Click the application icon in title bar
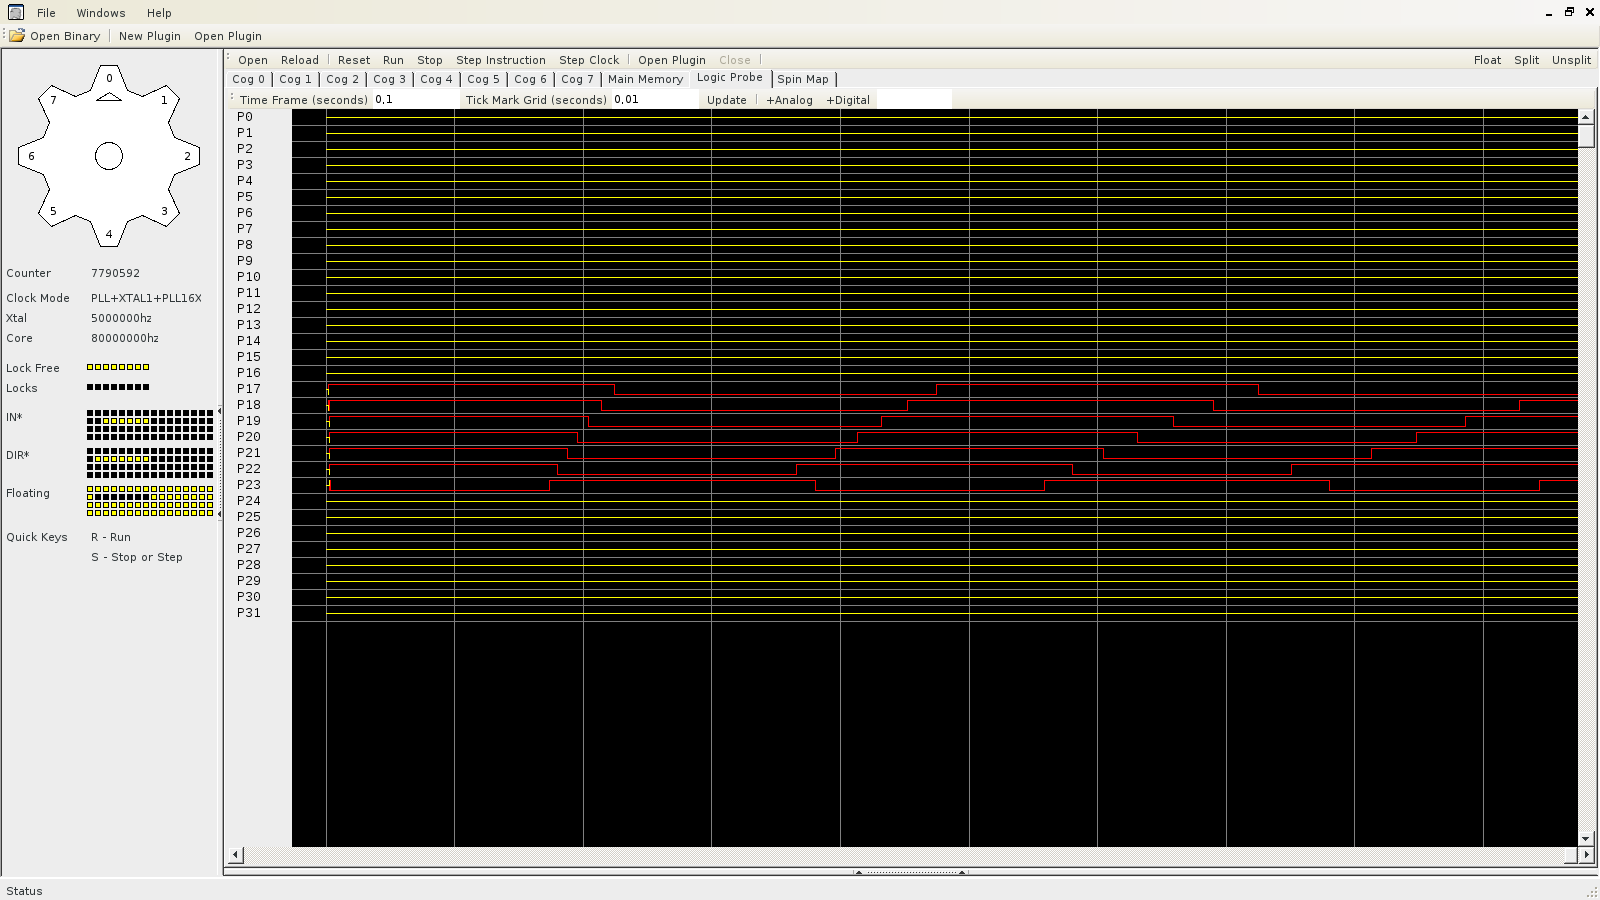Image resolution: width=1600 pixels, height=900 pixels. 15,12
